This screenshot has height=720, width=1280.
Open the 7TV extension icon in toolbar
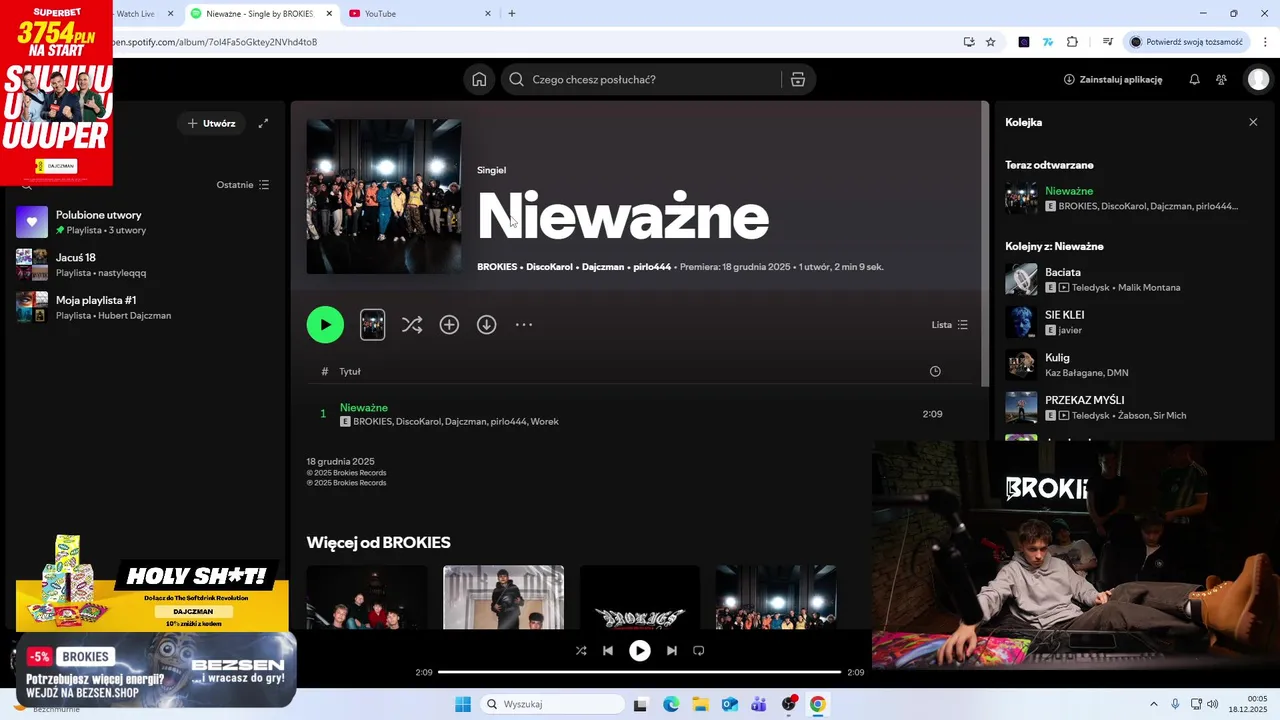pos(1048,42)
